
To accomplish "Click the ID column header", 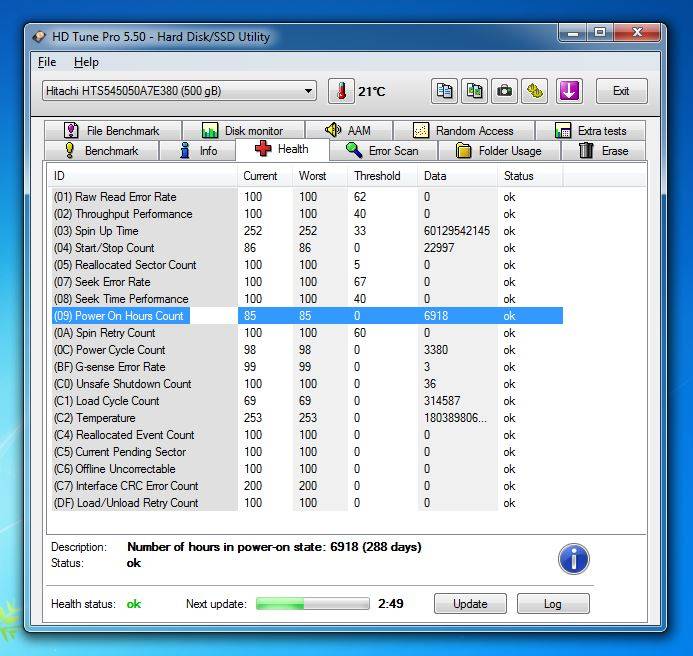I will pos(142,176).
